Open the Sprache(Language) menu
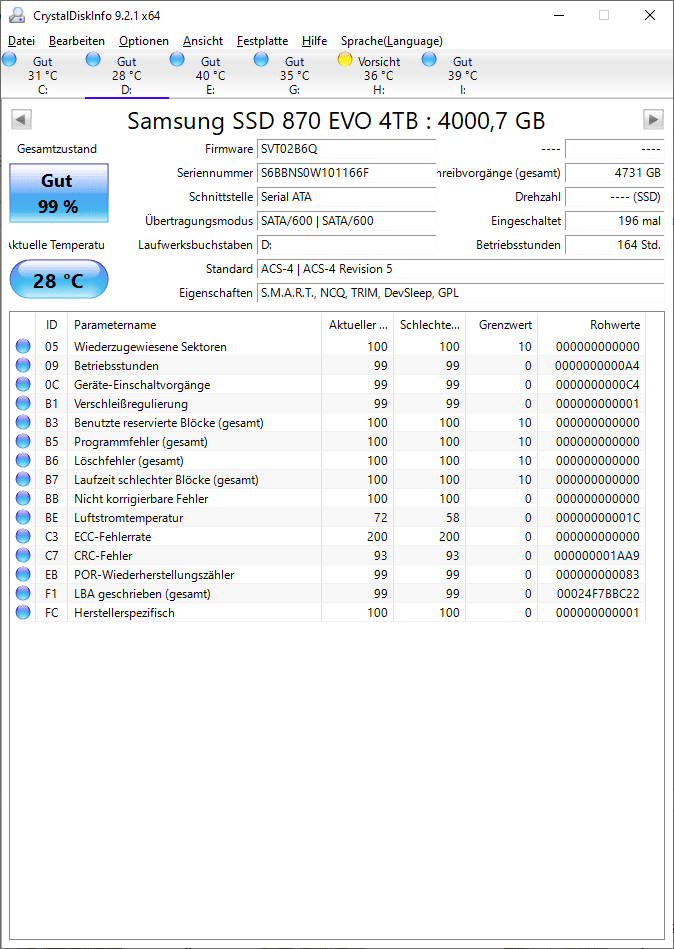The image size is (674, 949). 391,41
